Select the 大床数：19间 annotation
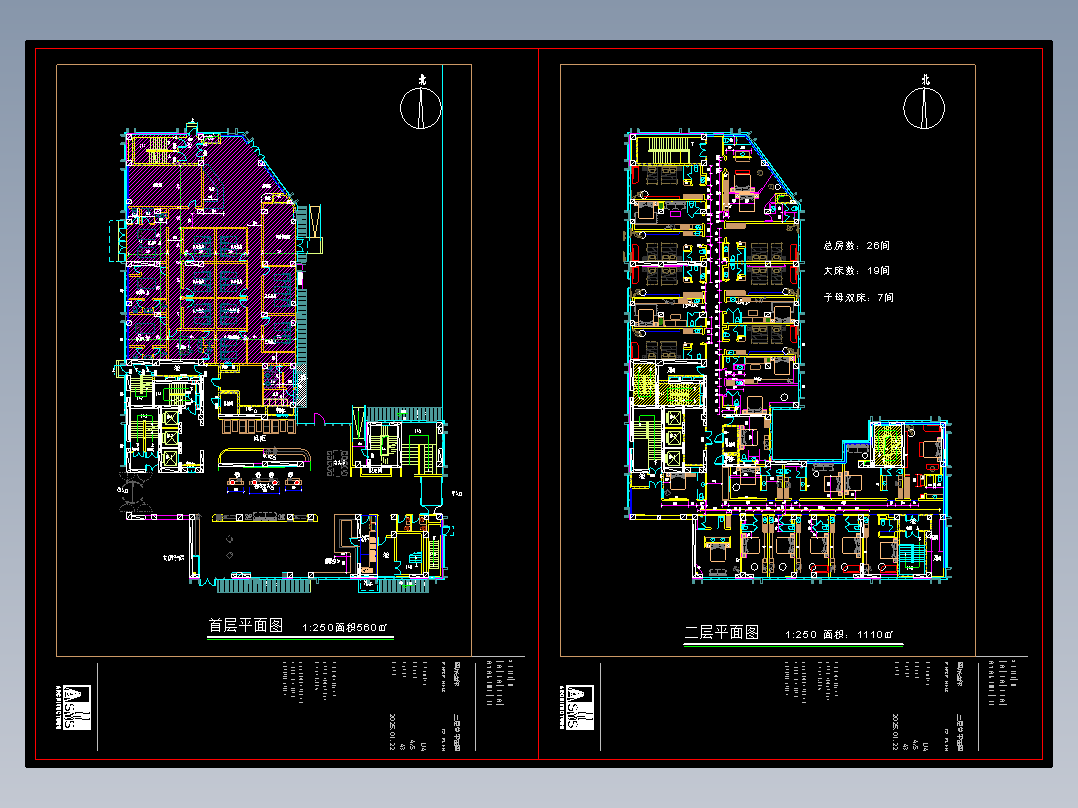 pos(857,271)
